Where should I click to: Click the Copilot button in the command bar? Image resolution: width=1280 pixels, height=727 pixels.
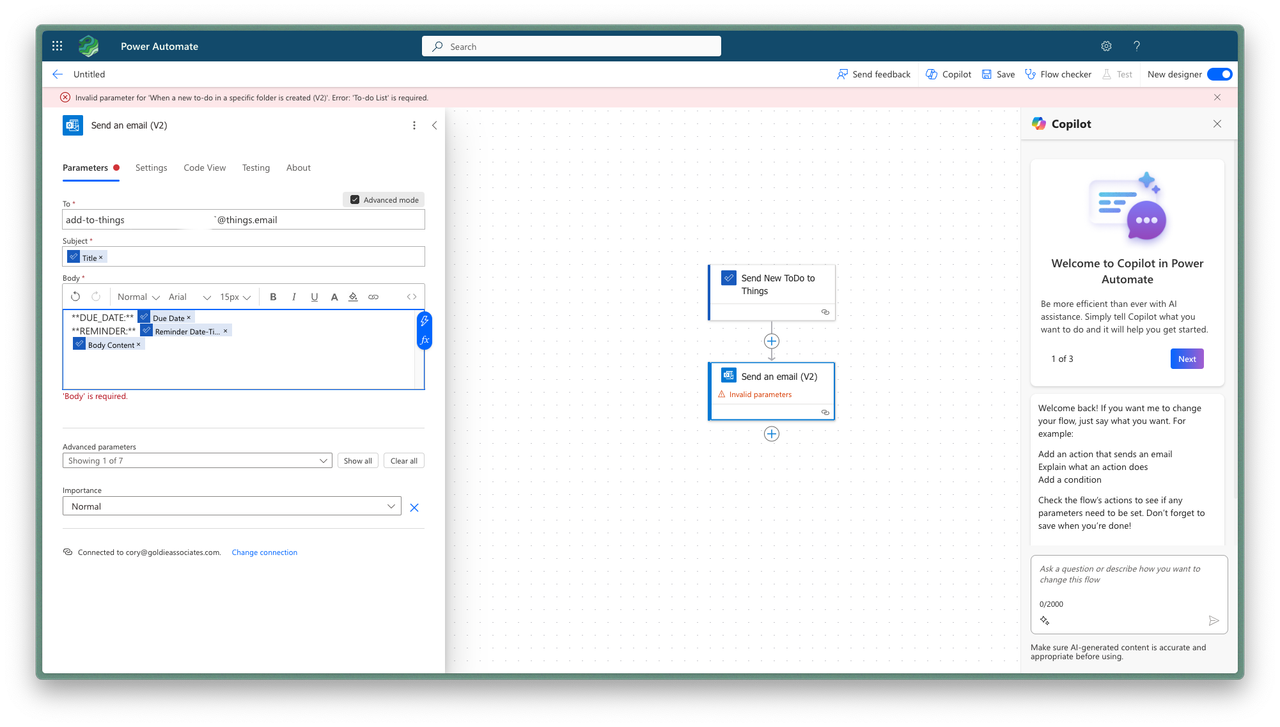(x=948, y=74)
